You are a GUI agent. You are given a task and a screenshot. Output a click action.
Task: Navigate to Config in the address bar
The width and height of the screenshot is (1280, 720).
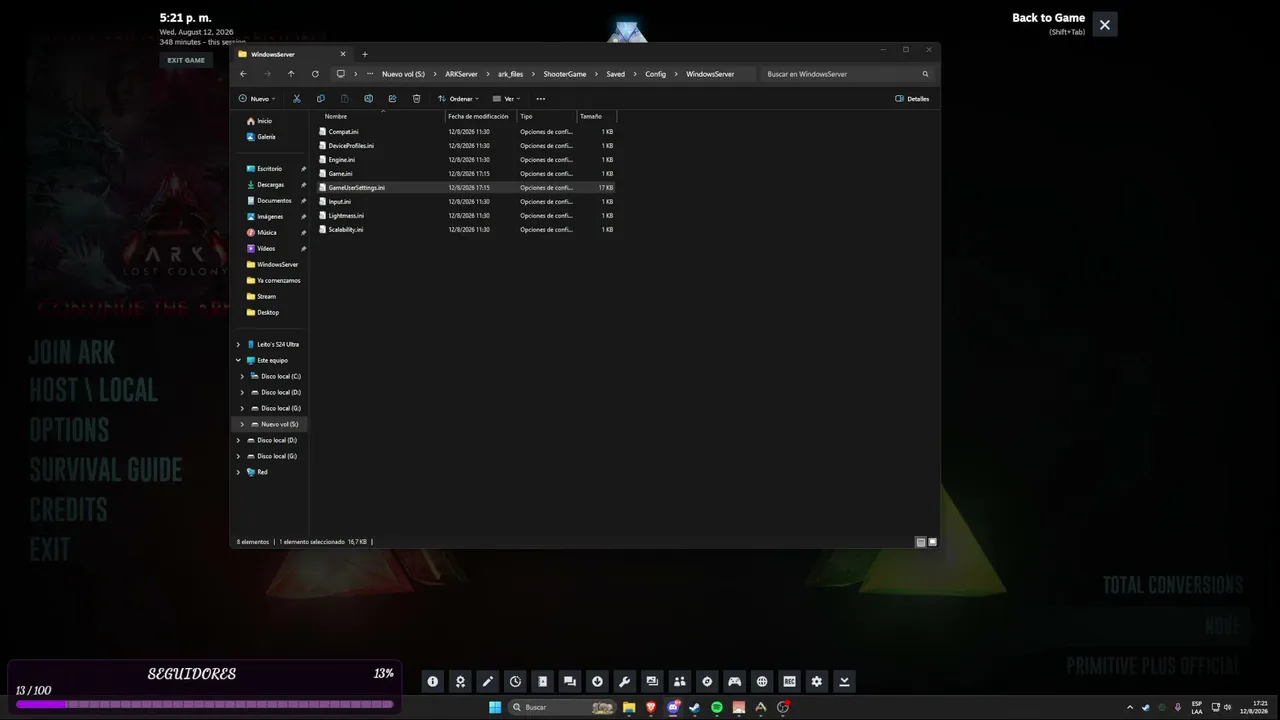(x=655, y=74)
